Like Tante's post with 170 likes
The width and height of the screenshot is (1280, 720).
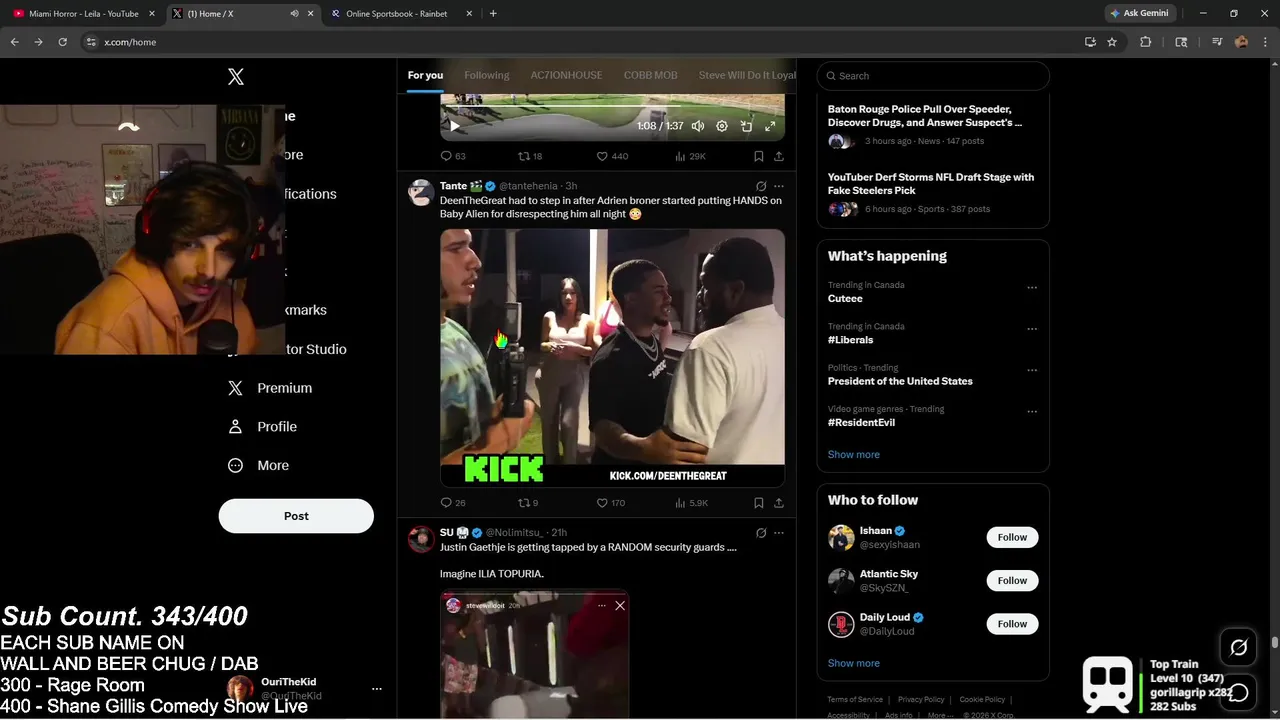coord(611,503)
